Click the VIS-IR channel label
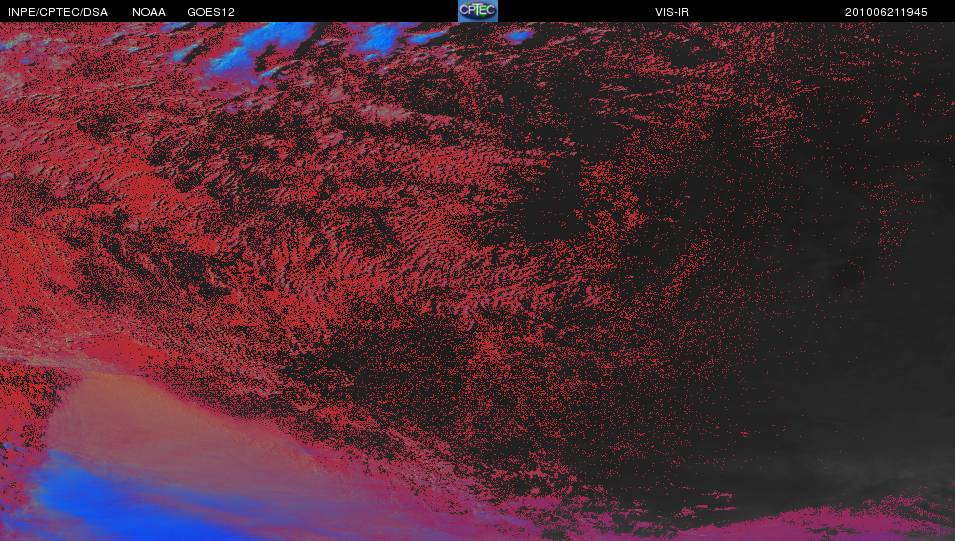 672,12
